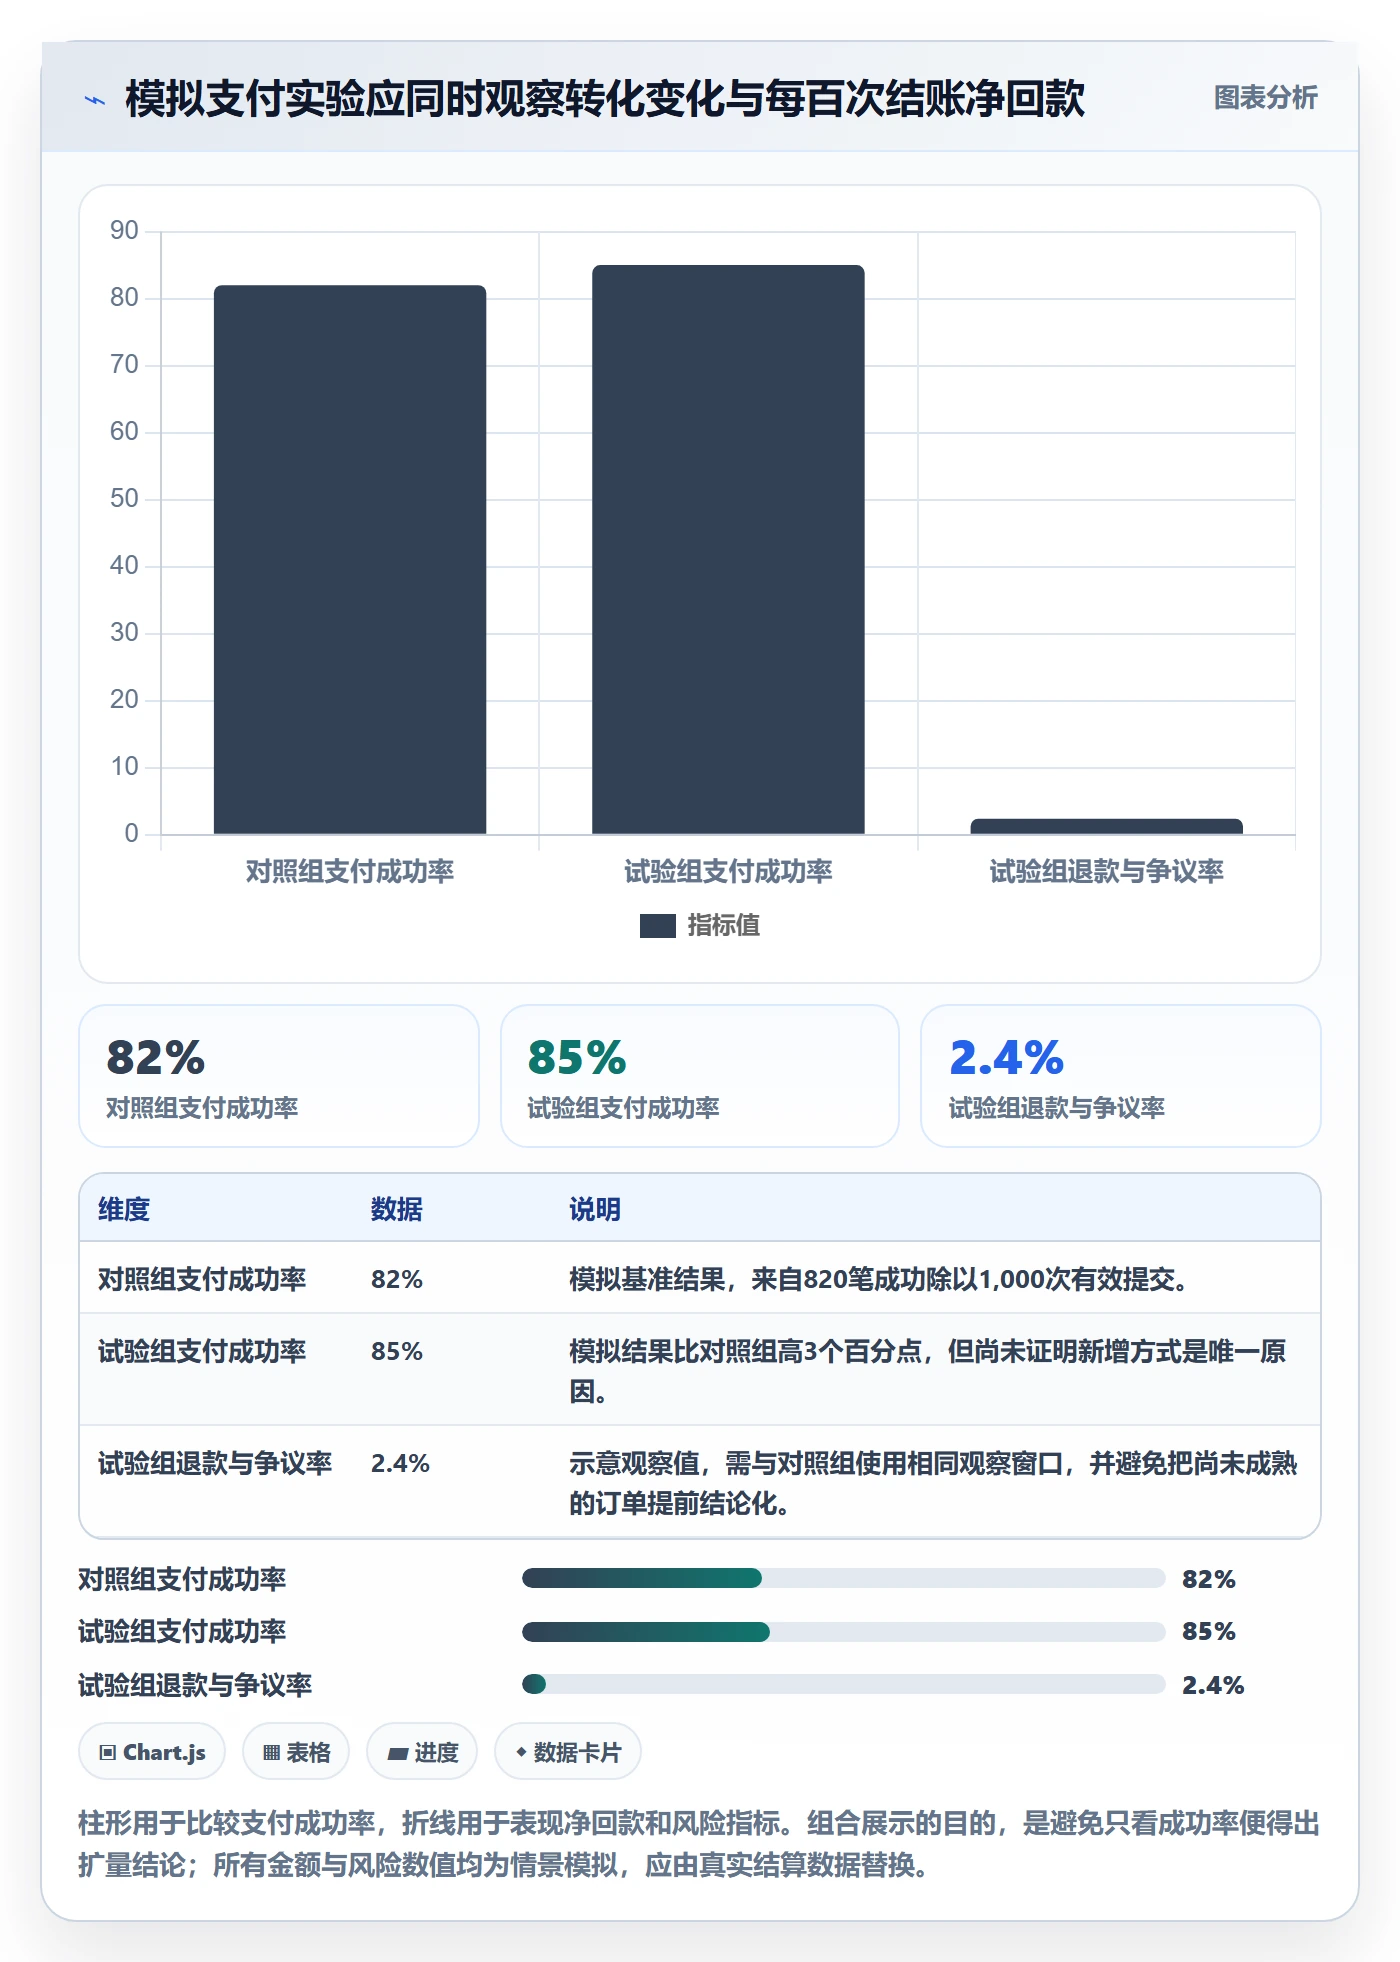
Task: Click the 对照组支付成功率 bar in the chart
Action: [350, 559]
